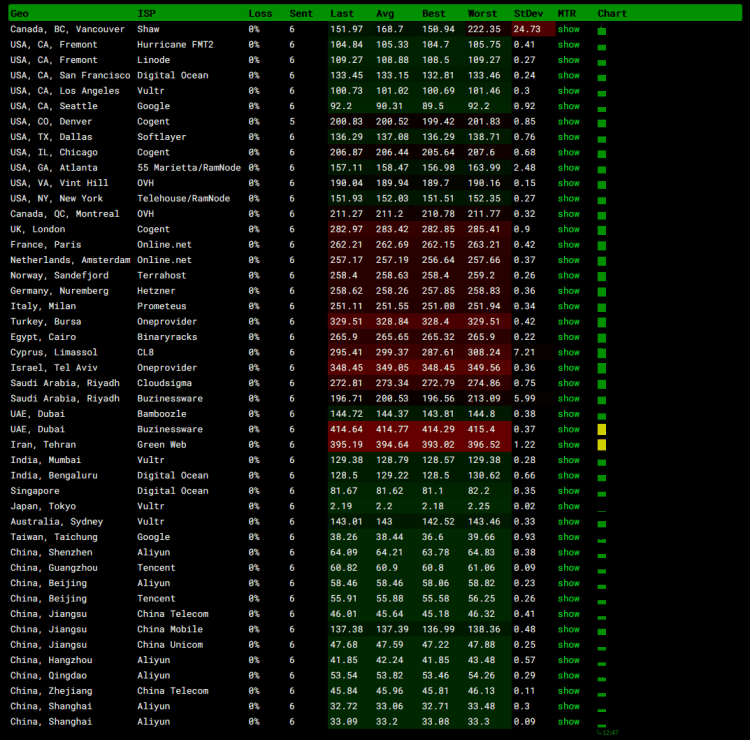Click green chart bar for Bursa Oneprovider

602,322
